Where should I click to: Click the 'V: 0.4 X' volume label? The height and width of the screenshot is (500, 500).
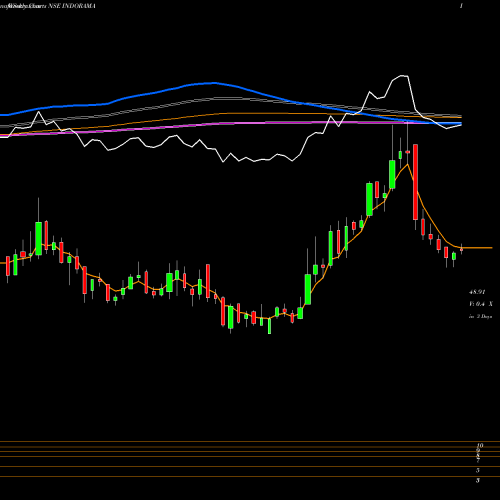pyautogui.click(x=480, y=304)
